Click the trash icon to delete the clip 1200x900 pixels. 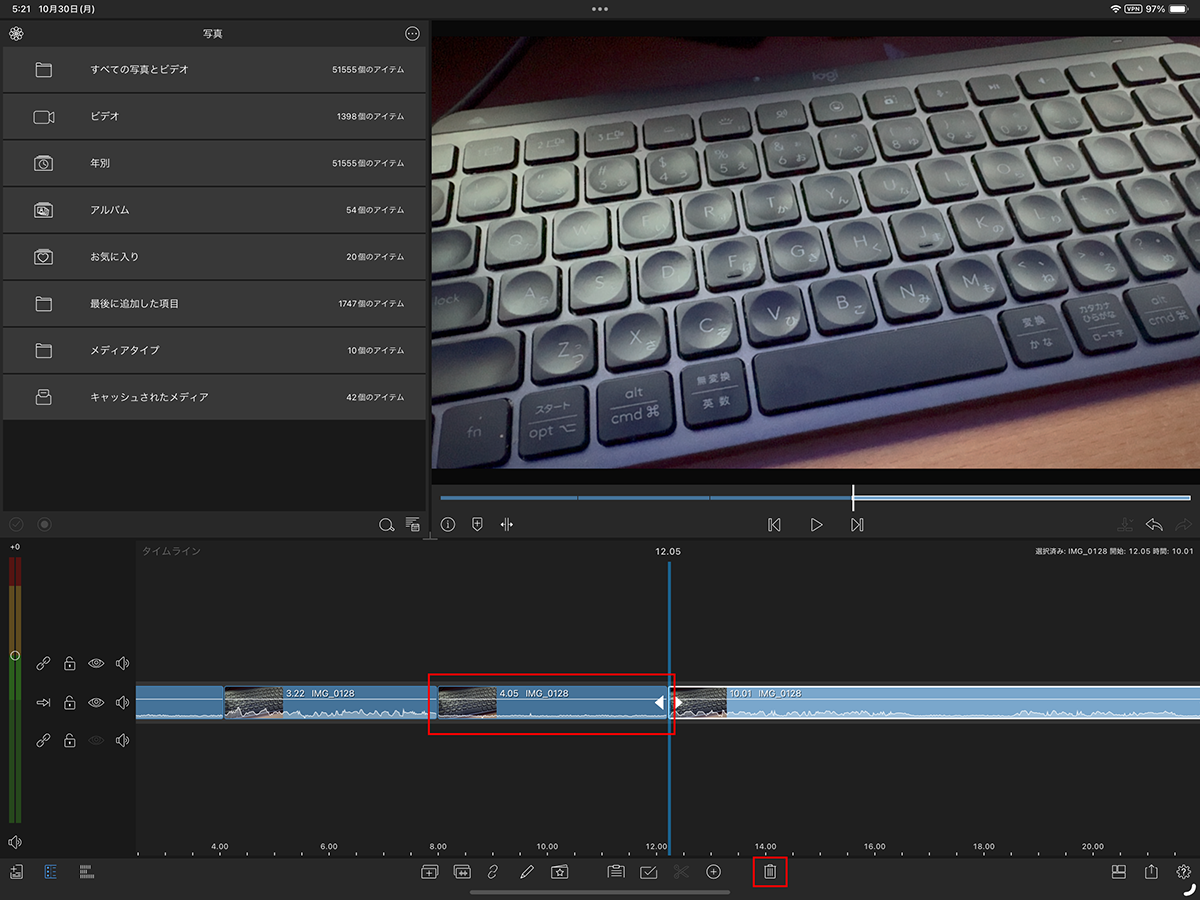[769, 872]
